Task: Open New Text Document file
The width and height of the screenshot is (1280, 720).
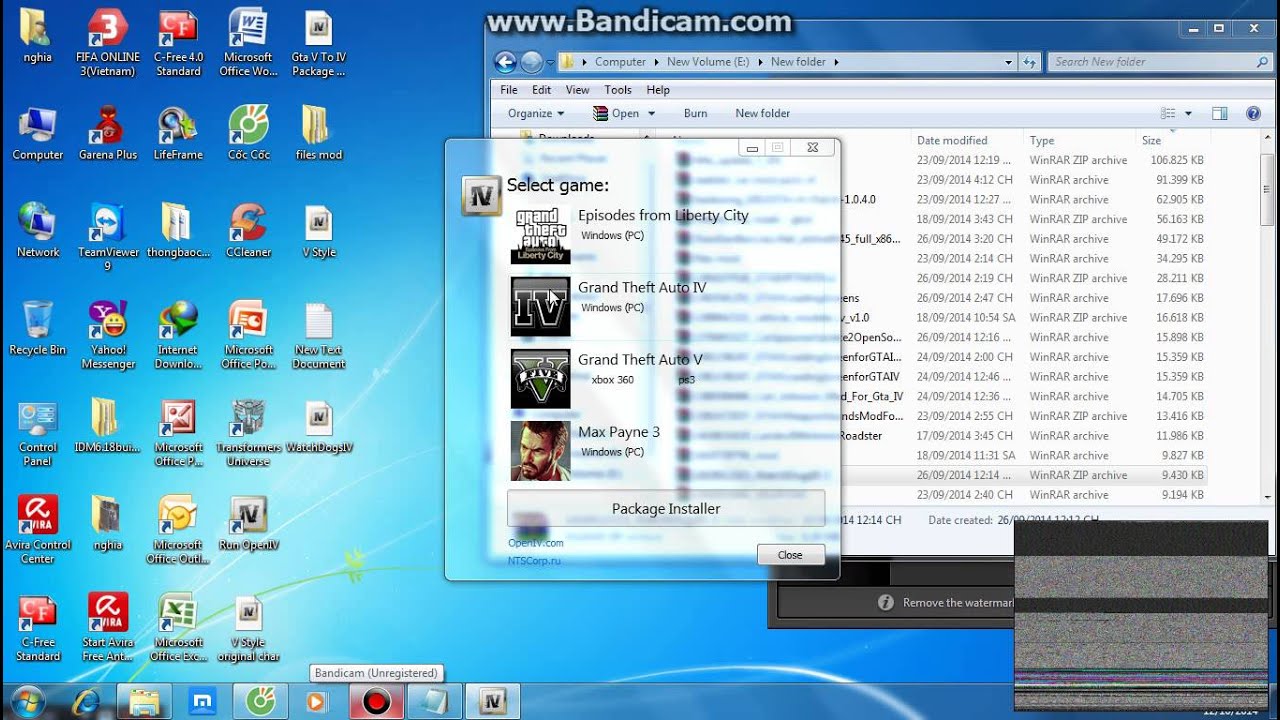Action: click(318, 335)
